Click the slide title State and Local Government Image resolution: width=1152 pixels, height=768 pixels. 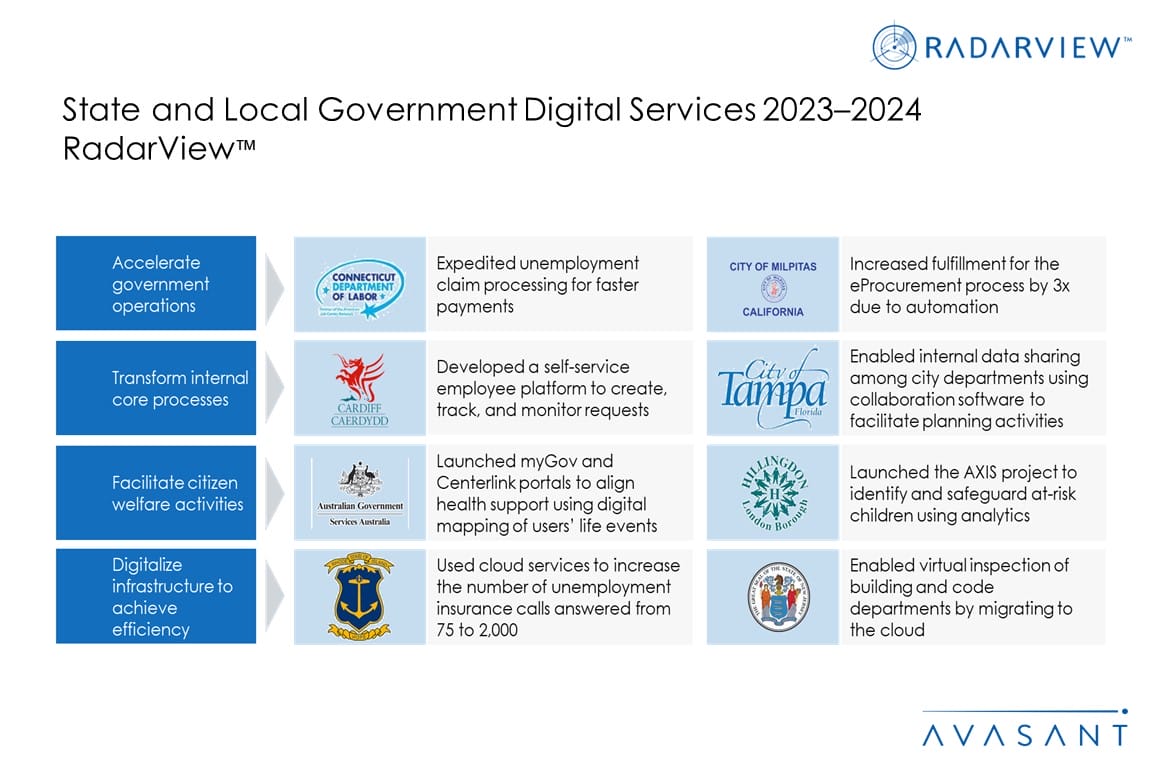[x=490, y=109]
